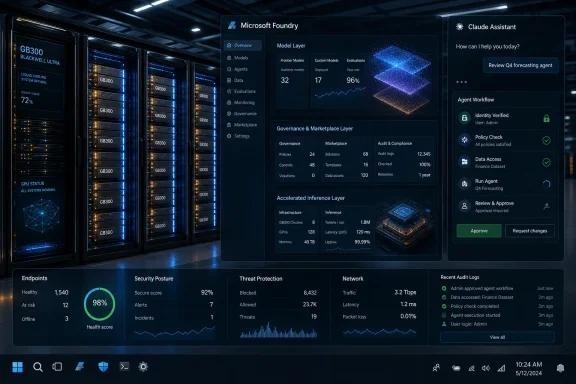Click the Data Access green checkmark
The width and height of the screenshot is (576, 384).
tap(546, 162)
